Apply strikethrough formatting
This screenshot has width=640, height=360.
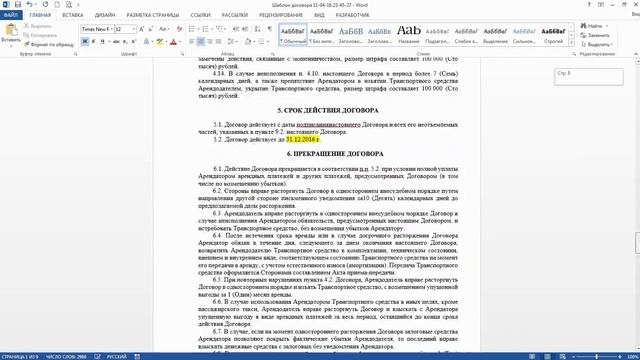coord(116,42)
